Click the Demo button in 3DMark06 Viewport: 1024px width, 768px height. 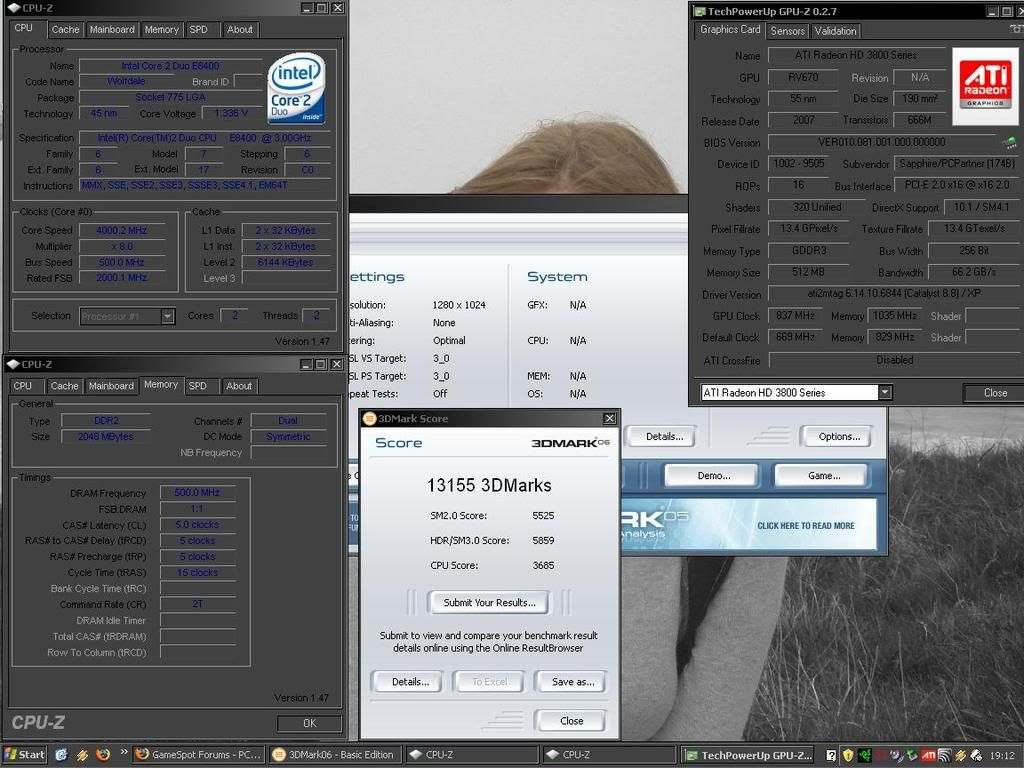coord(713,475)
